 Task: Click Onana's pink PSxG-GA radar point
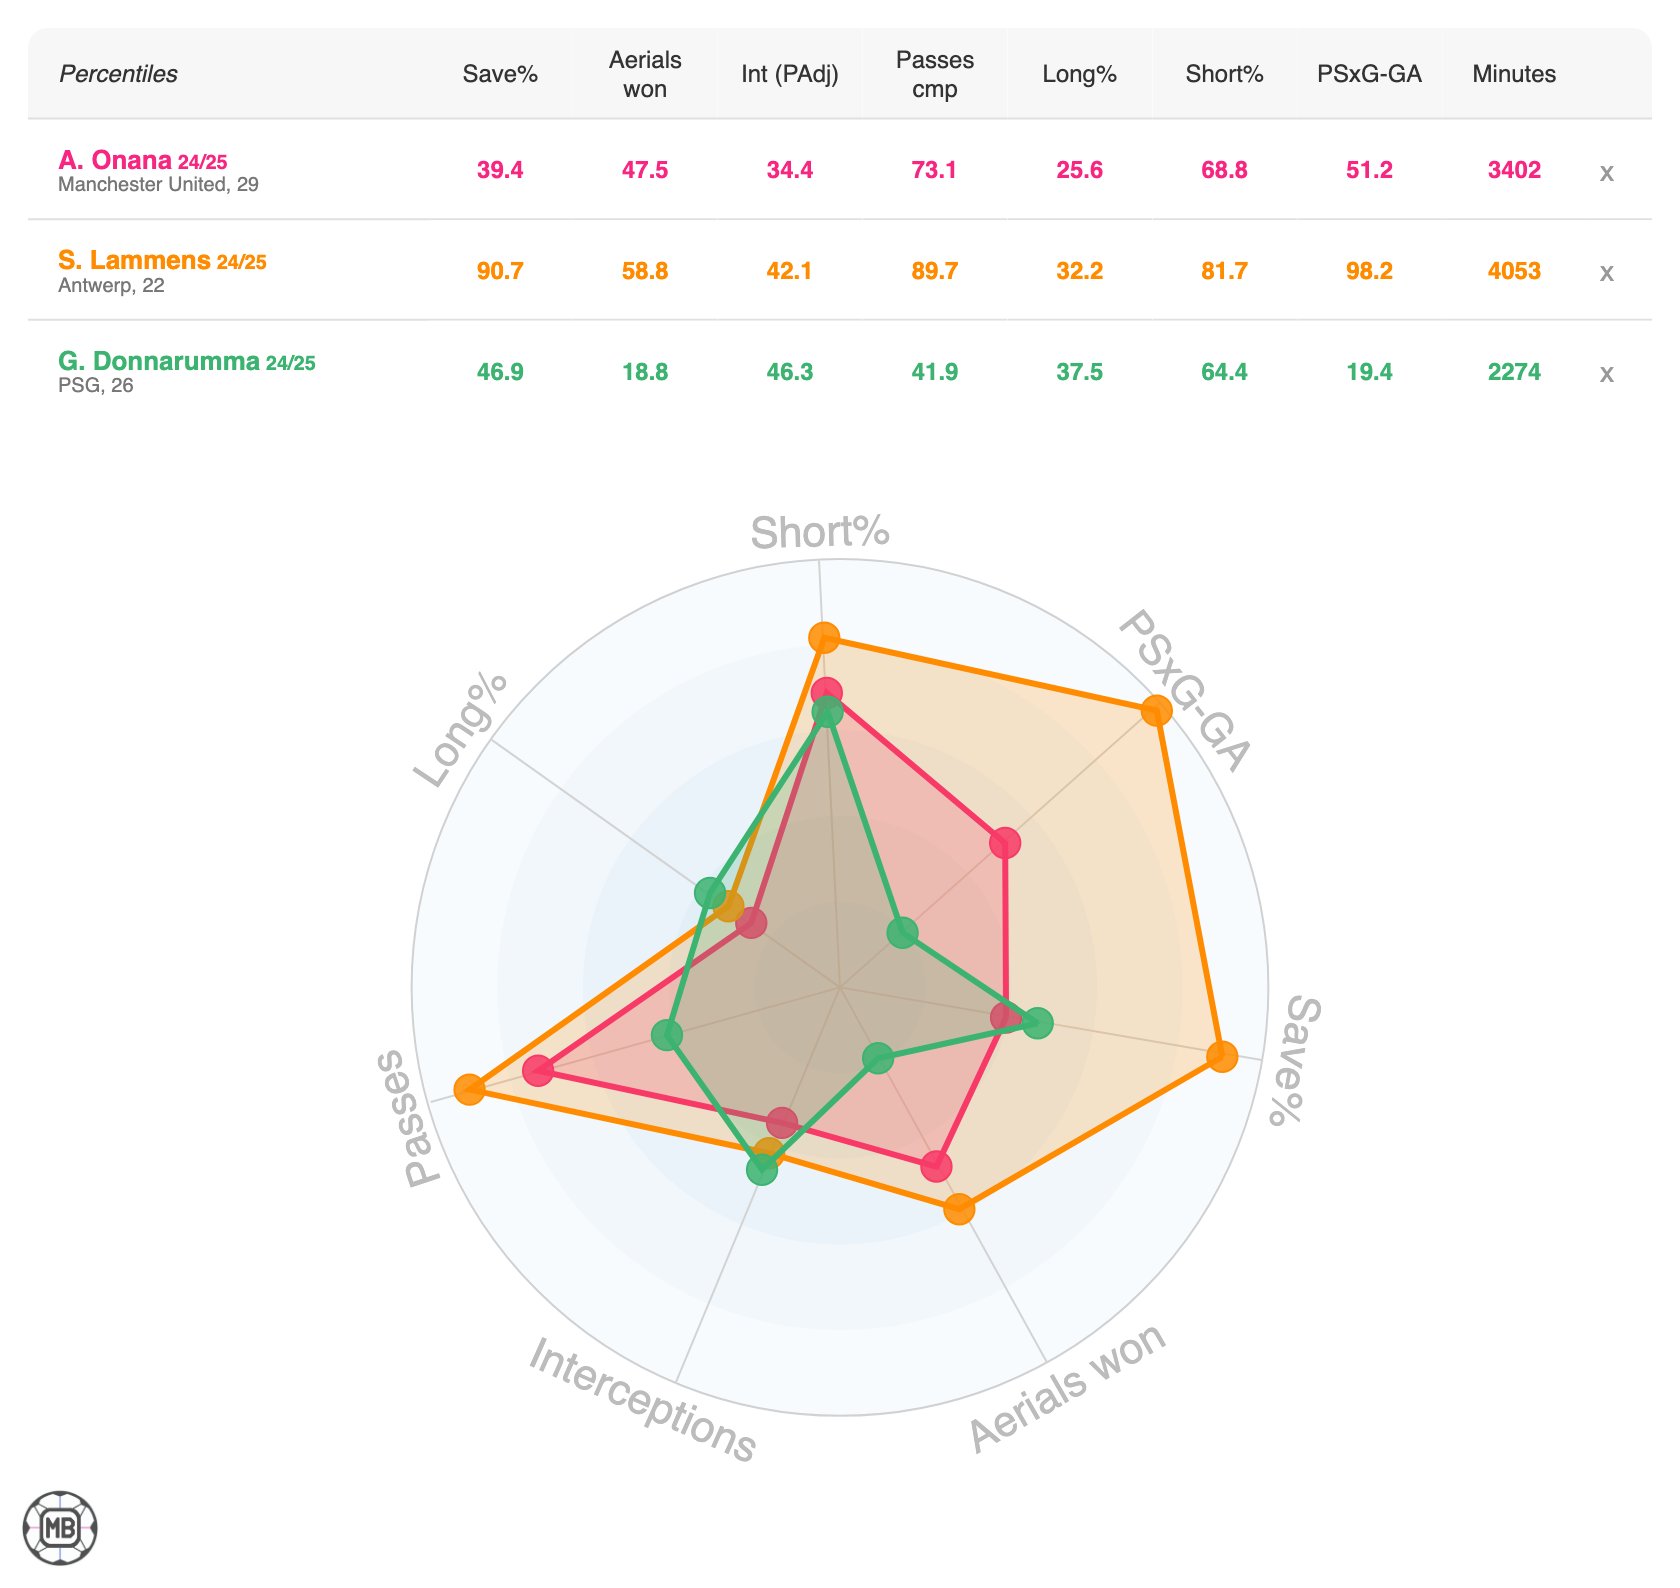pyautogui.click(x=1005, y=843)
